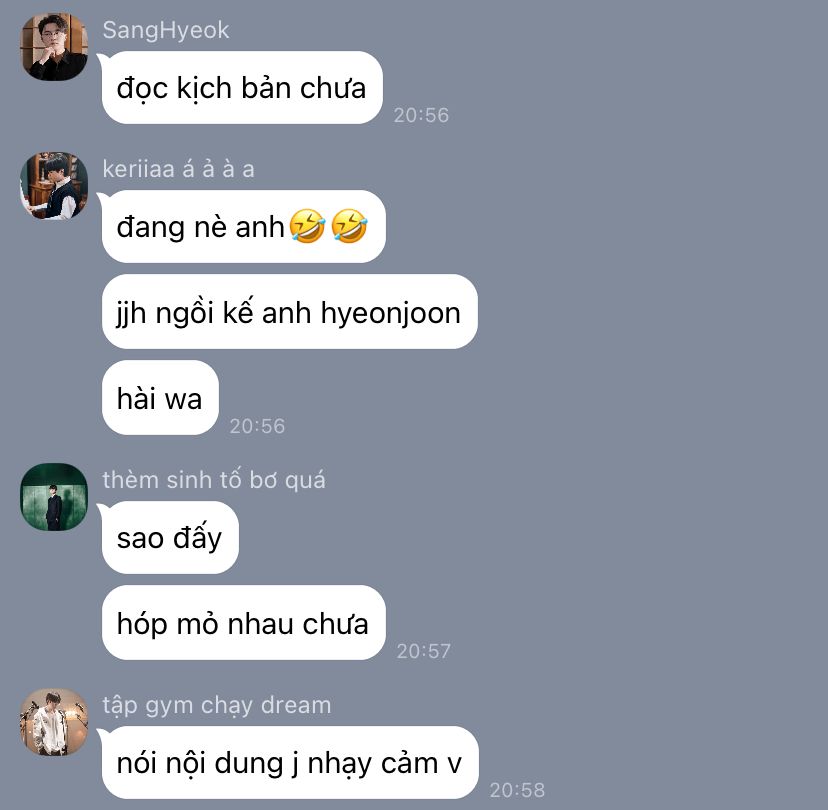Click sender name 'tập gym chạy dream'
Screen dimensions: 828x810
pyautogui.click(x=217, y=705)
